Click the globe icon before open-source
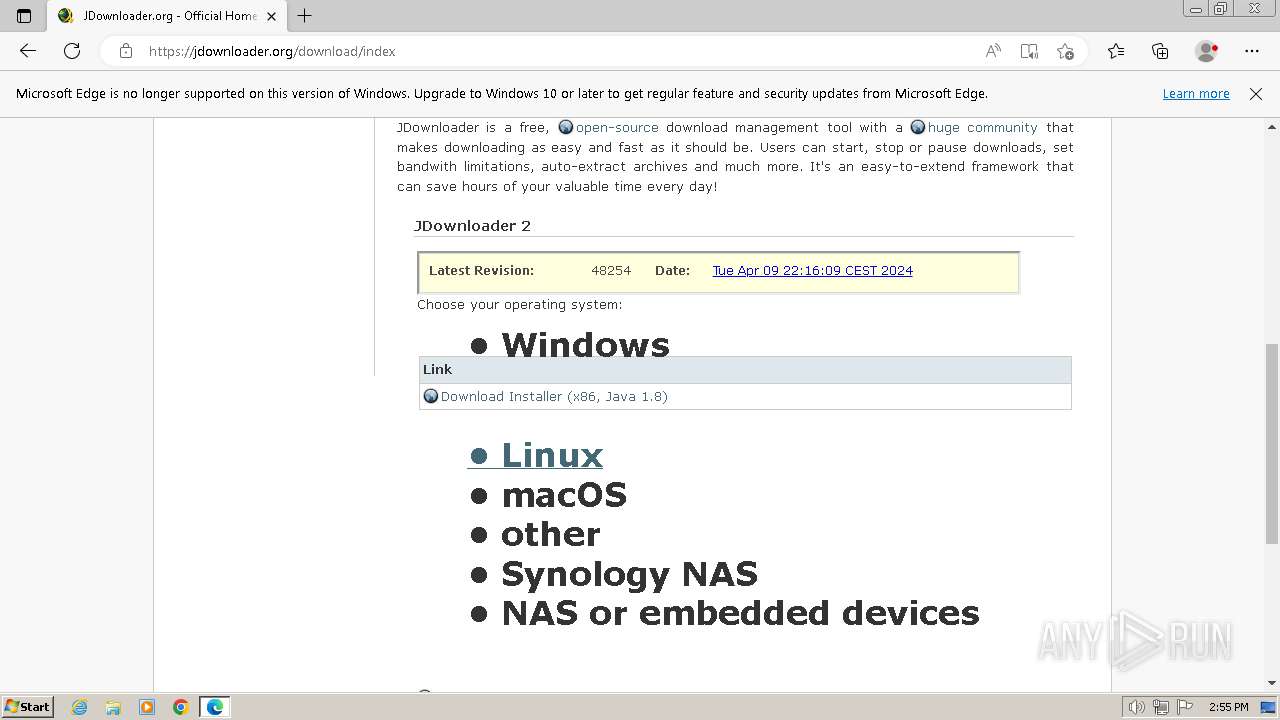Screen dimensions: 1280x720 pyautogui.click(x=566, y=128)
